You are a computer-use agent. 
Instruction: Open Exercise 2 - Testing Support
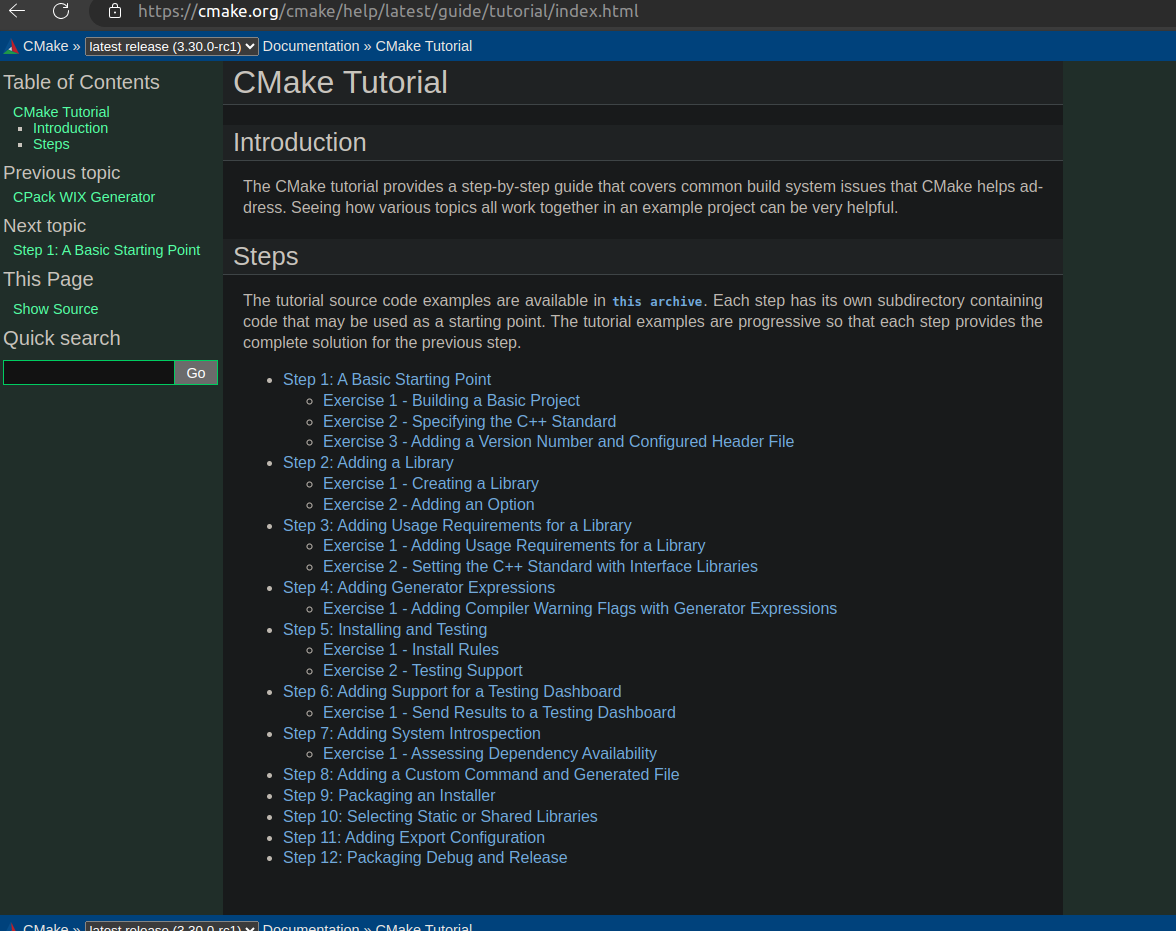(423, 671)
